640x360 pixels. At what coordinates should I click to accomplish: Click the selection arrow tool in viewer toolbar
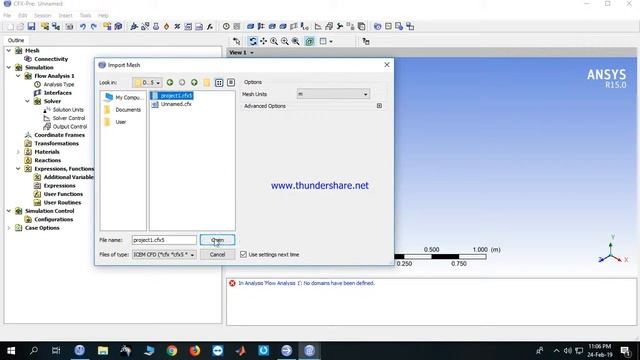tap(236, 41)
